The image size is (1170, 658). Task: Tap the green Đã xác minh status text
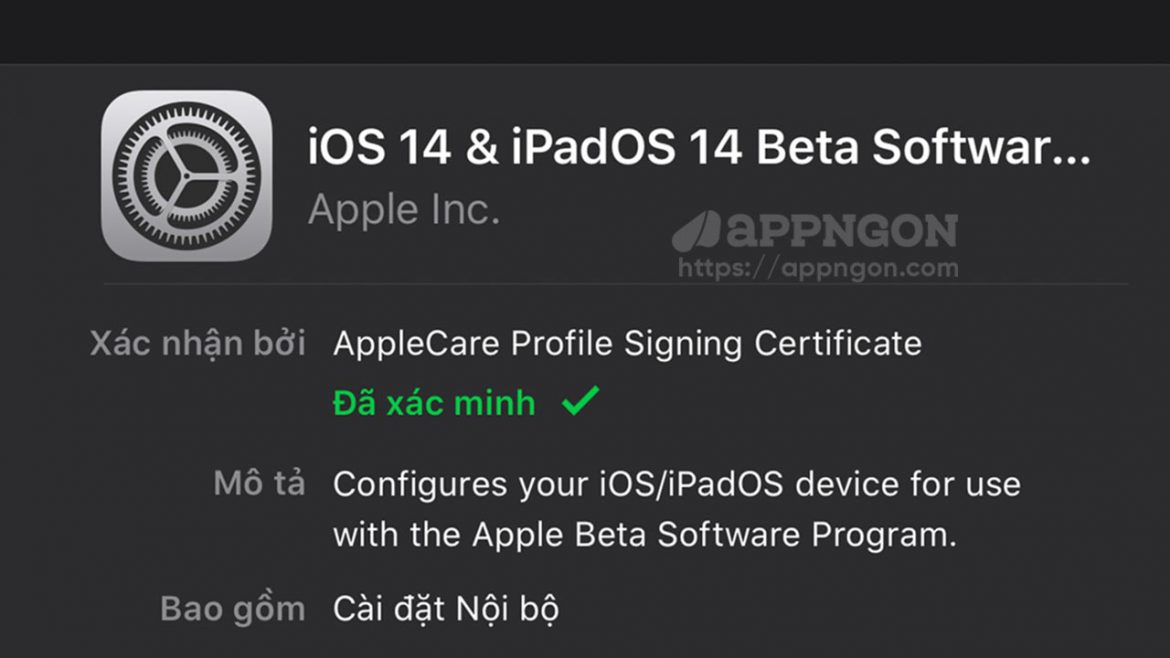(434, 403)
